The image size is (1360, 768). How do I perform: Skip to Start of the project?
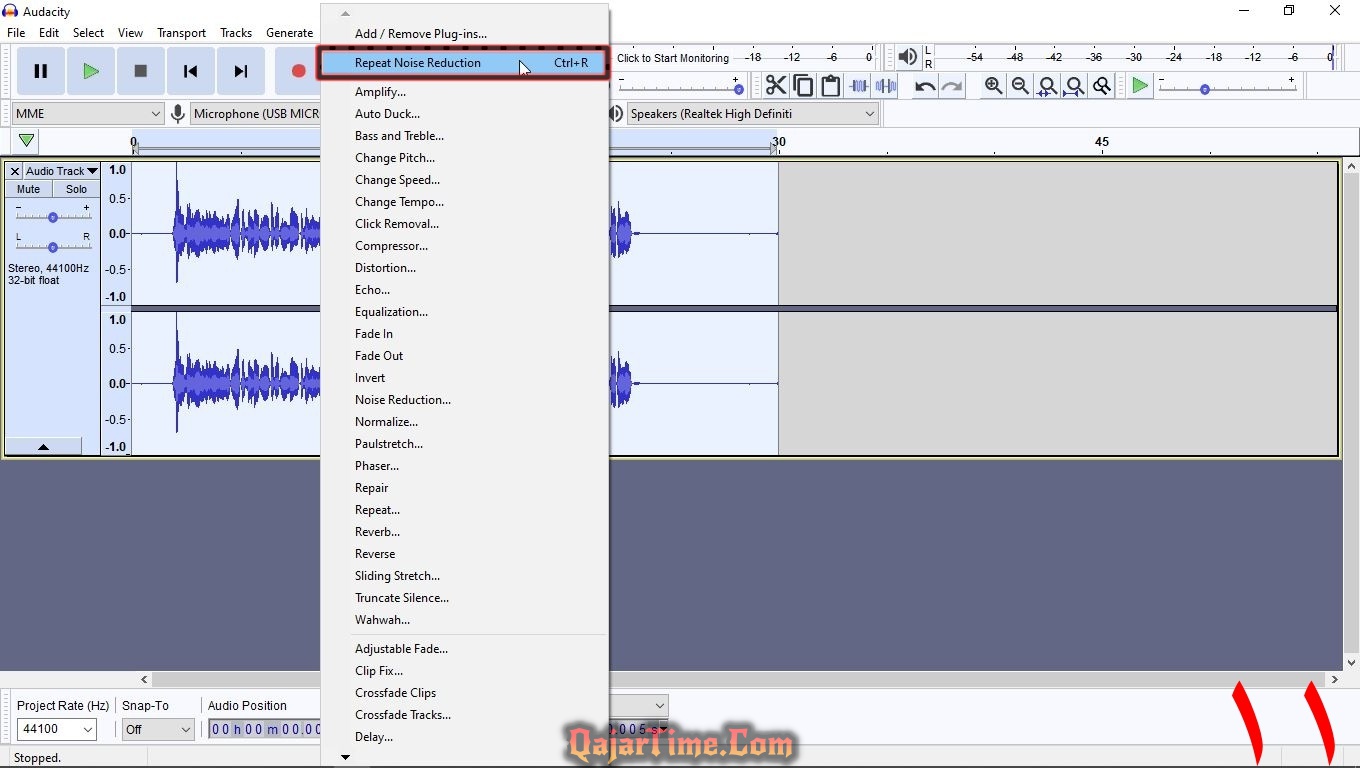(x=190, y=71)
